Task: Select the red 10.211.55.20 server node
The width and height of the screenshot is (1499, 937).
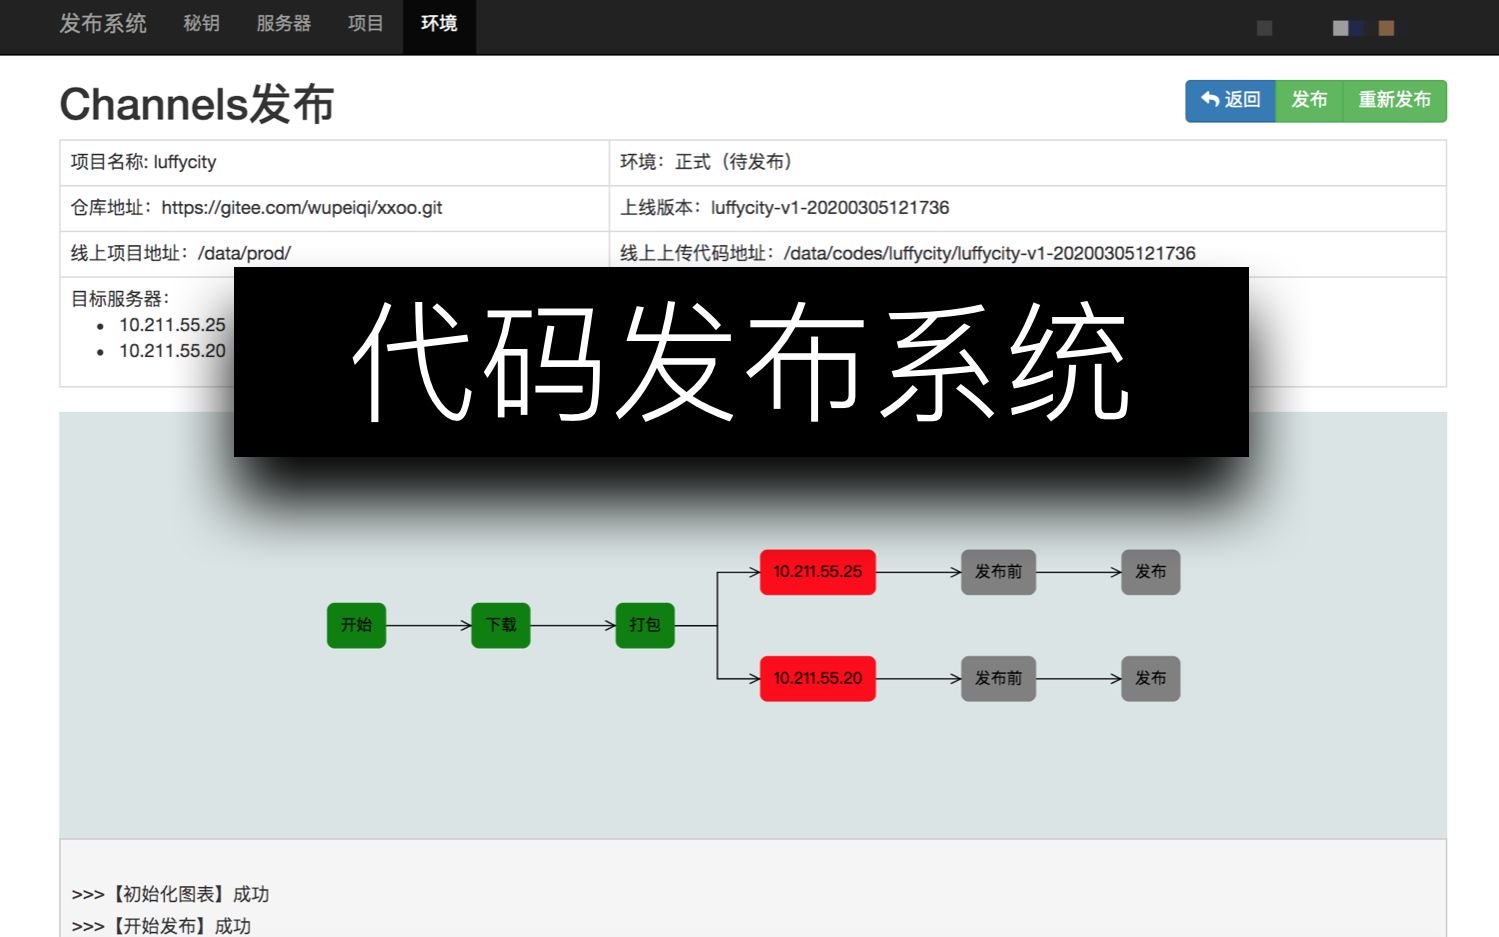Action: coord(818,678)
